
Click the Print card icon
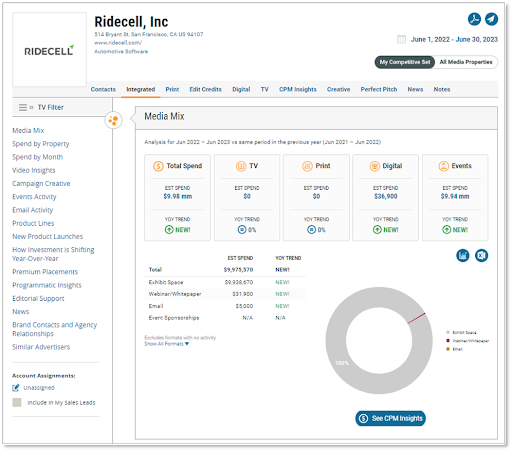pos(307,166)
